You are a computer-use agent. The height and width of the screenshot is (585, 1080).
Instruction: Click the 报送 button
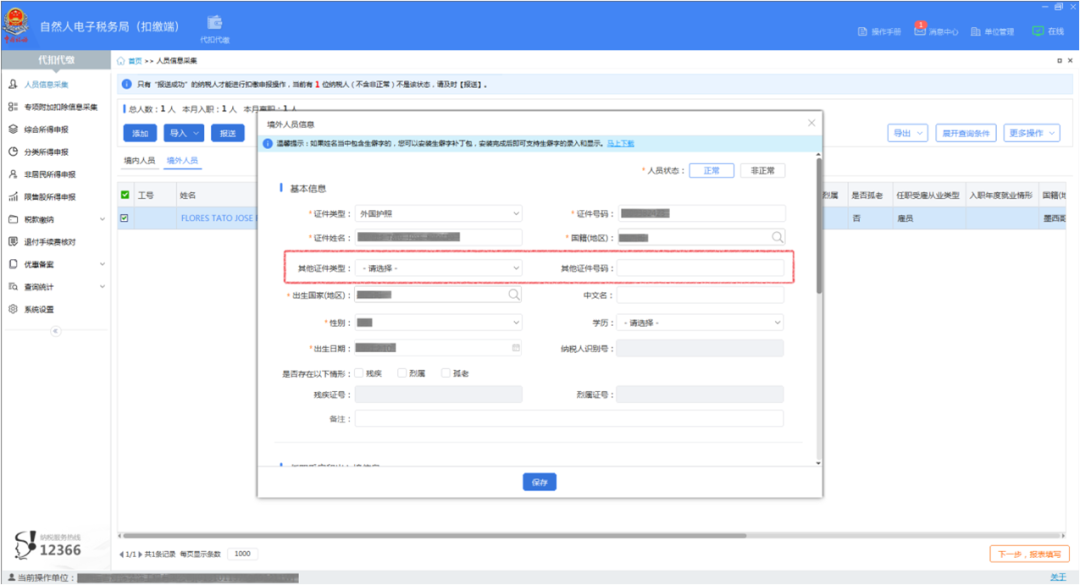click(x=228, y=133)
